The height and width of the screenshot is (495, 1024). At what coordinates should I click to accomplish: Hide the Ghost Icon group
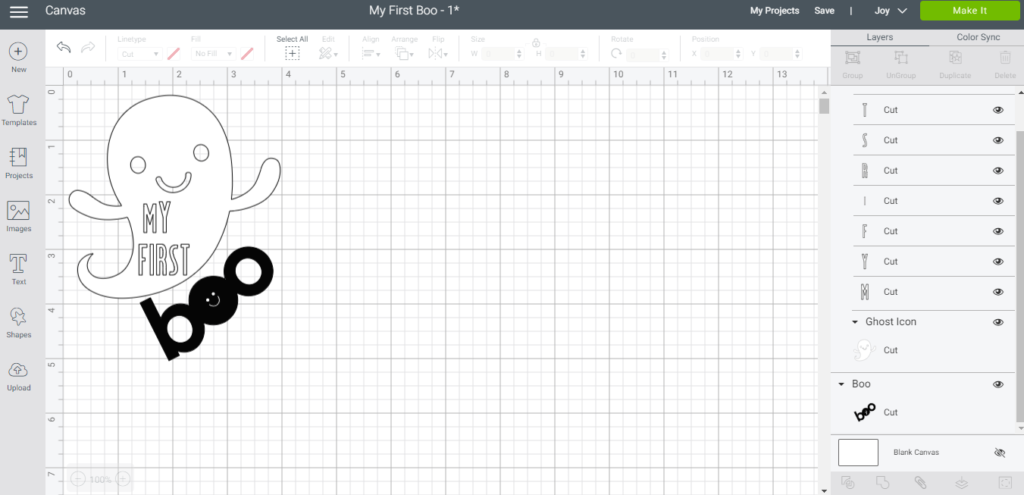pyautogui.click(x=998, y=322)
